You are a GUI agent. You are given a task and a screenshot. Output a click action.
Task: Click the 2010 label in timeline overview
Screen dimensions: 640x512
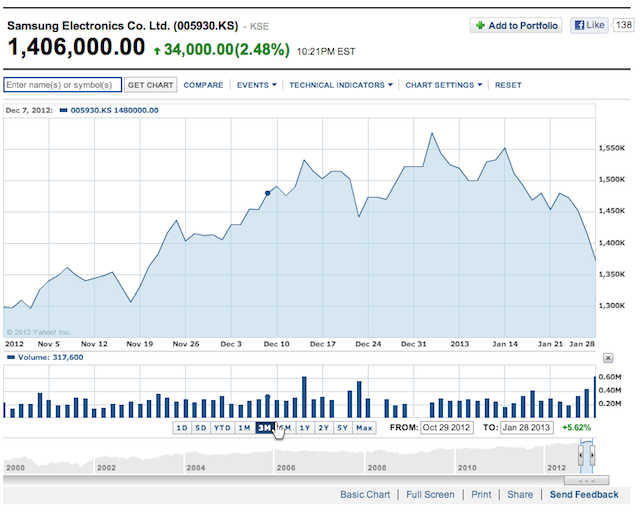point(467,467)
